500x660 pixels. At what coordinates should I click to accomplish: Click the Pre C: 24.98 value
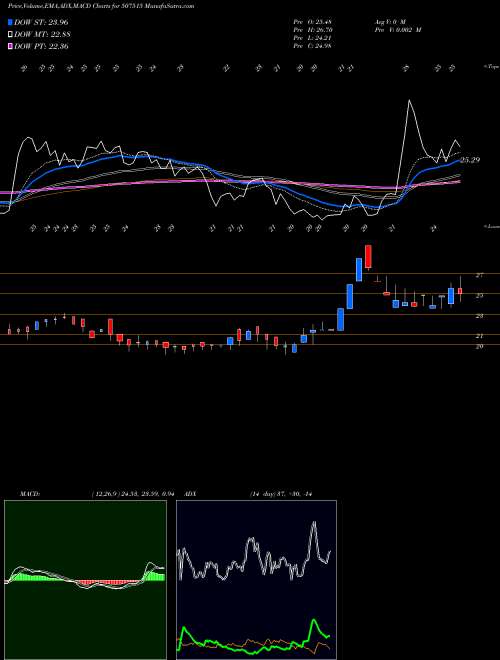[x=313, y=46]
